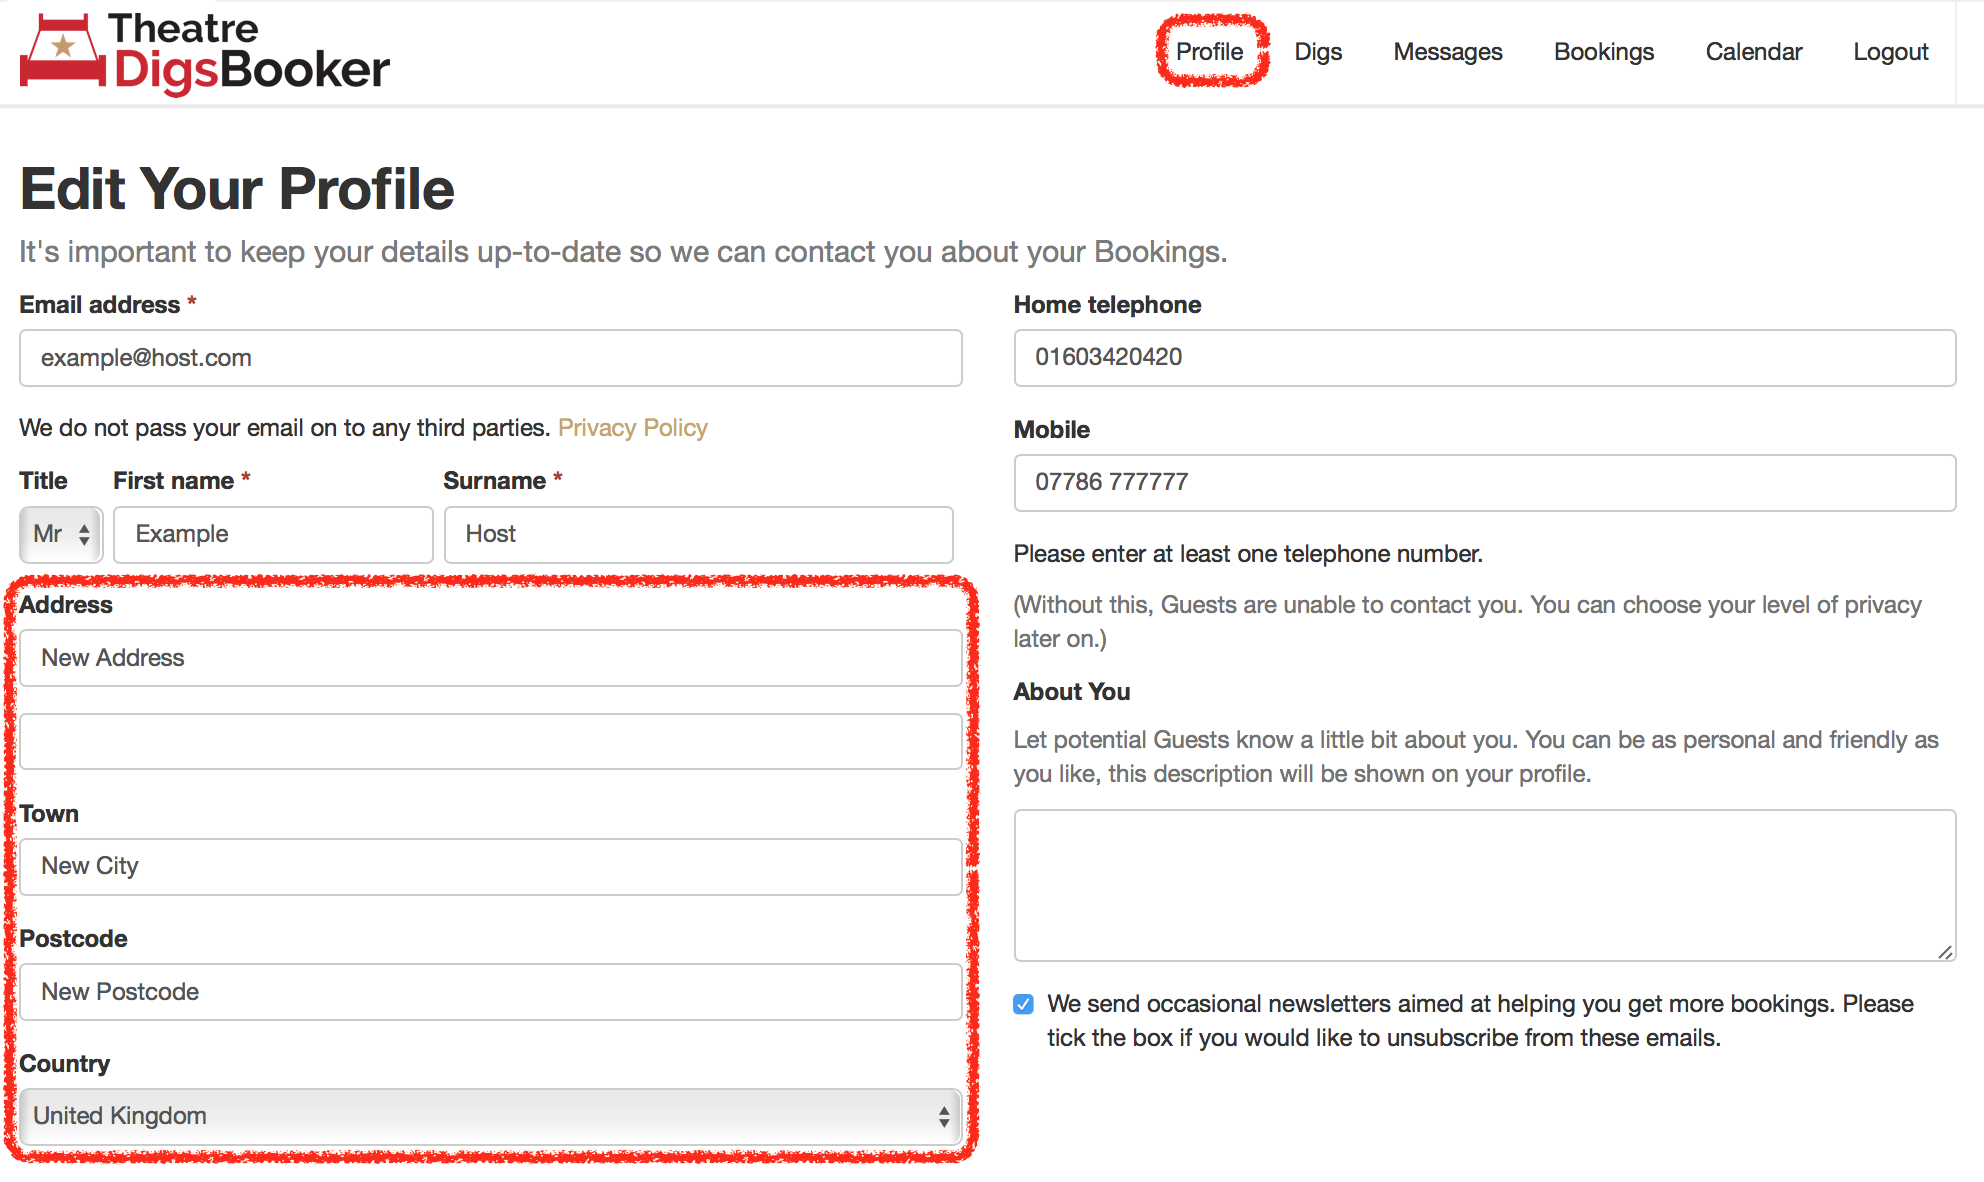Click Logout in the navigation bar

[1890, 52]
